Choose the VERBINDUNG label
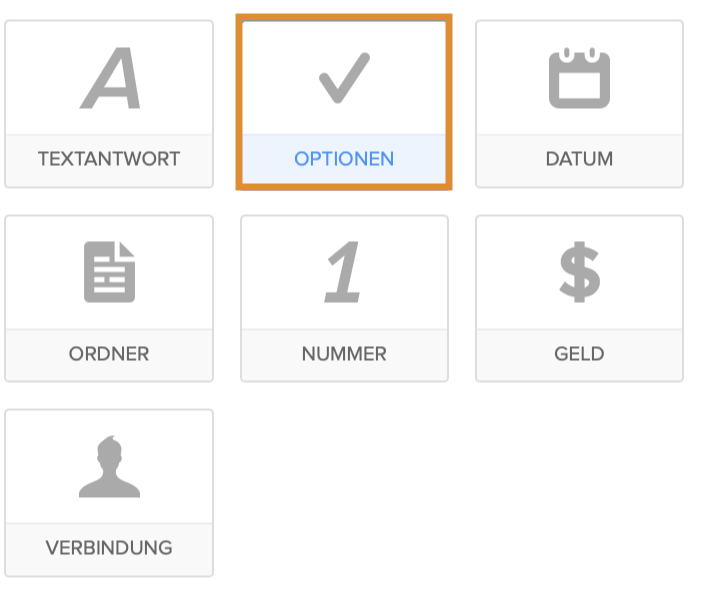This screenshot has width=702, height=604. point(109,548)
